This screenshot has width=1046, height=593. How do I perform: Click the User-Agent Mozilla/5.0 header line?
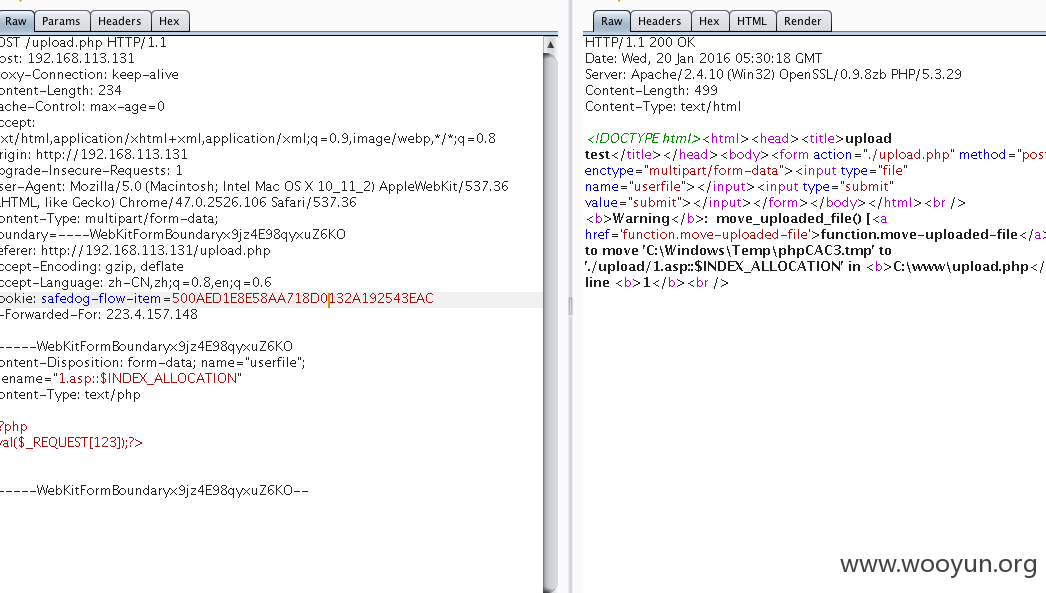click(x=254, y=186)
